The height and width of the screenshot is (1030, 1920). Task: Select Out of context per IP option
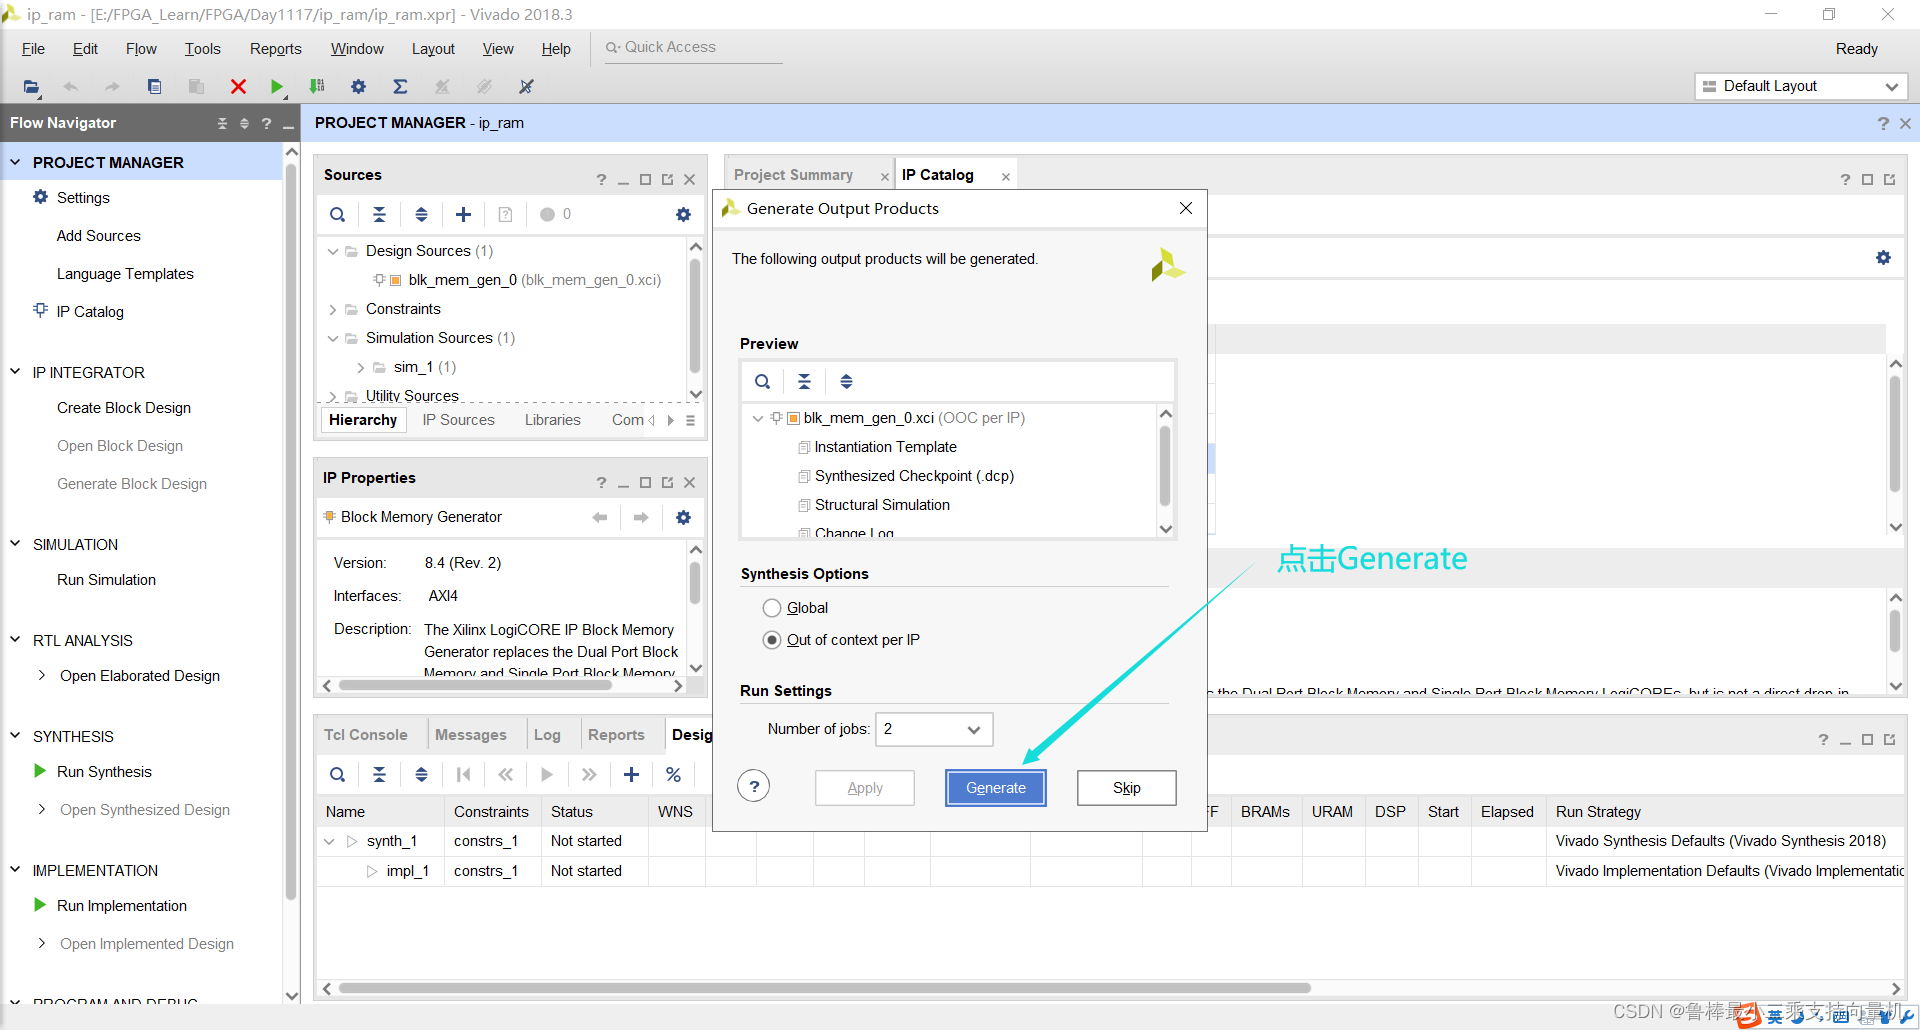(x=772, y=640)
